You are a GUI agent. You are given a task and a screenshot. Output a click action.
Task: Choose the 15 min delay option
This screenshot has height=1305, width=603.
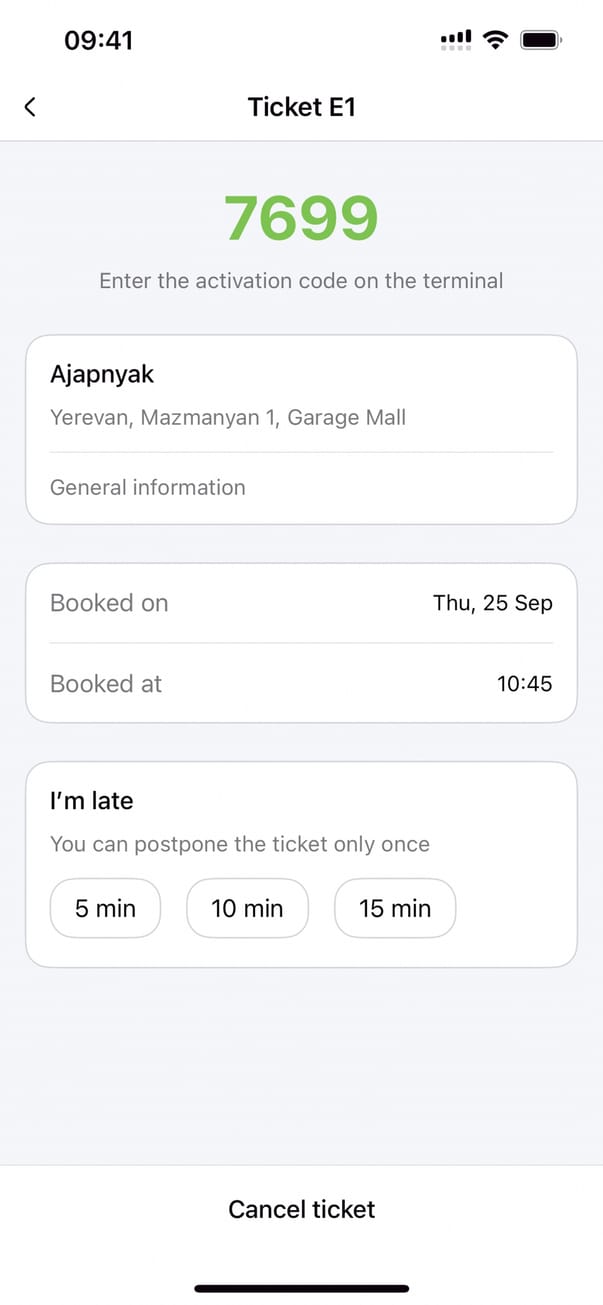395,908
